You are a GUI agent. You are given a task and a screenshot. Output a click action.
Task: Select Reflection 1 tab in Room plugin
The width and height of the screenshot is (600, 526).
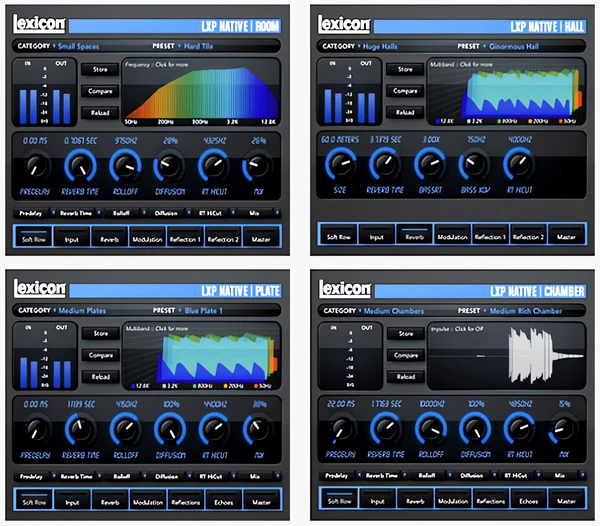[185, 236]
